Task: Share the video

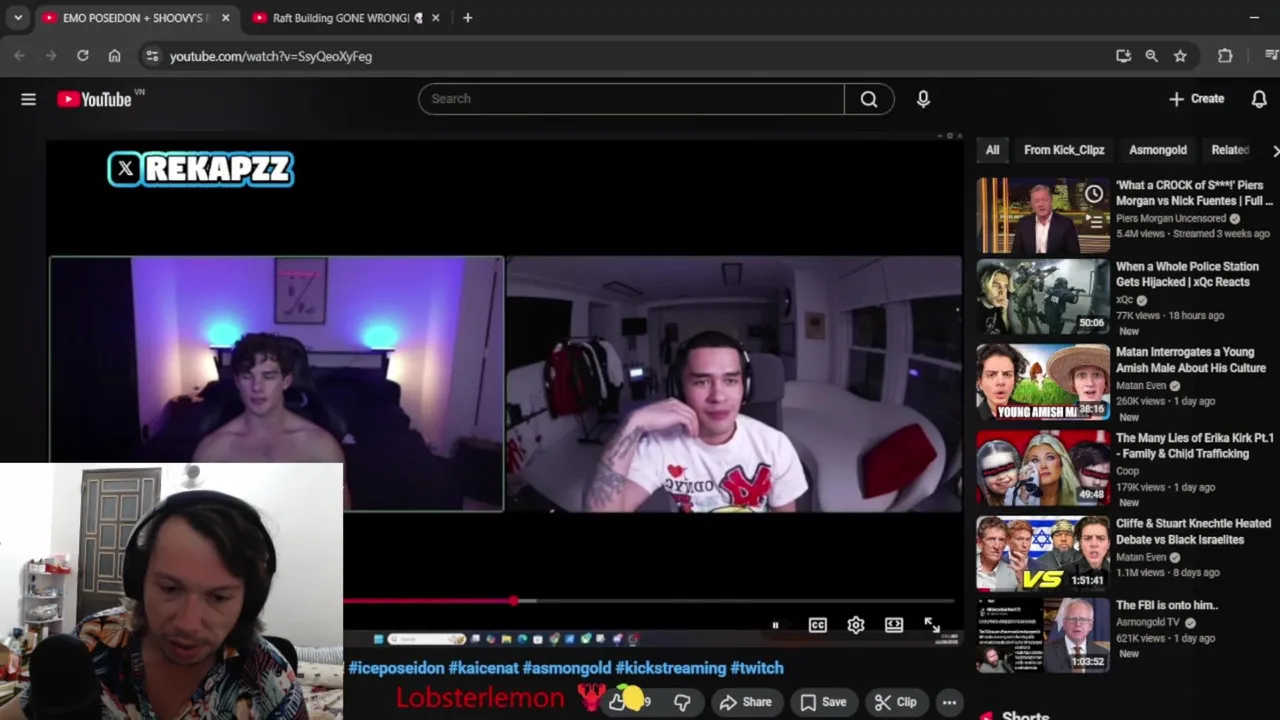Action: click(x=746, y=702)
